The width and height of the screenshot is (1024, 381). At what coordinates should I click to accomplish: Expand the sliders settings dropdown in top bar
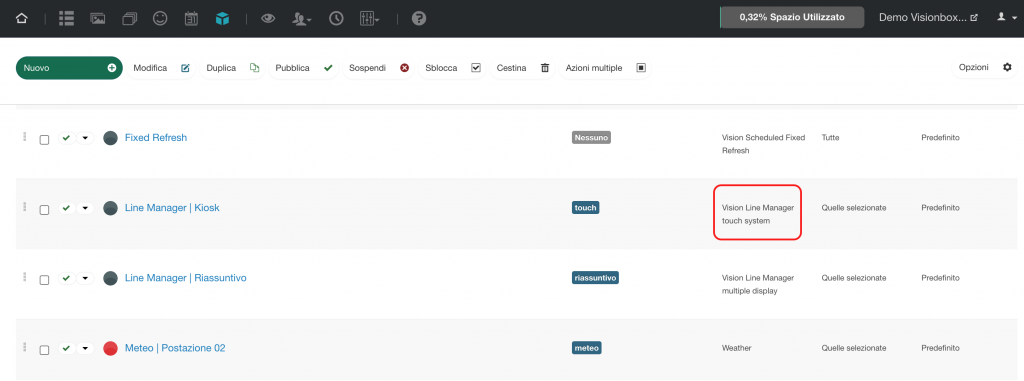click(370, 18)
